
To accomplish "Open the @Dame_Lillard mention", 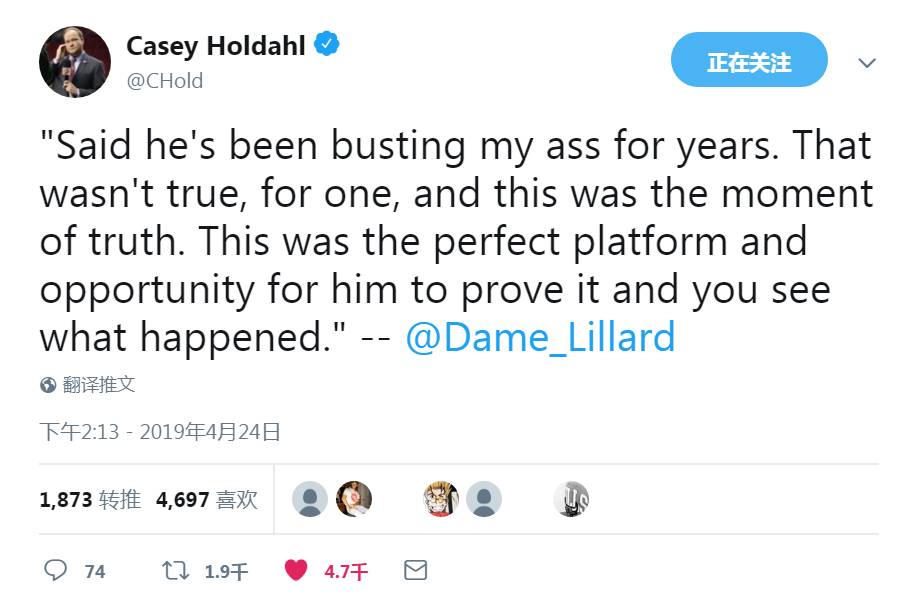I will point(540,338).
